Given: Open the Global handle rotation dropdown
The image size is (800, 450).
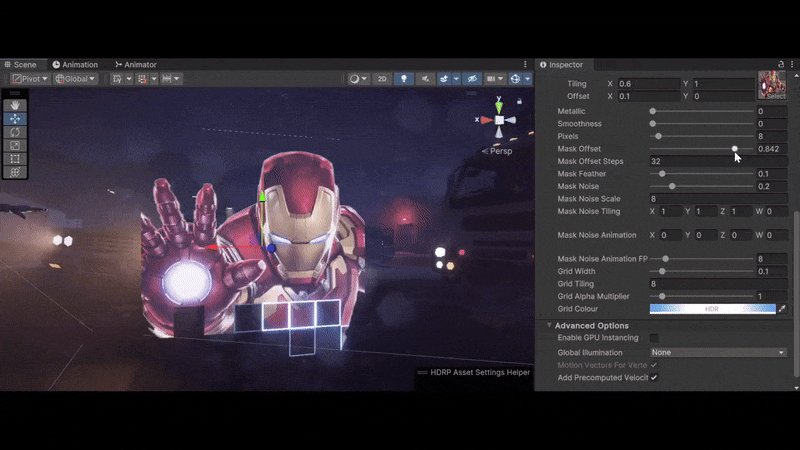Looking at the screenshot, I should pyautogui.click(x=75, y=79).
